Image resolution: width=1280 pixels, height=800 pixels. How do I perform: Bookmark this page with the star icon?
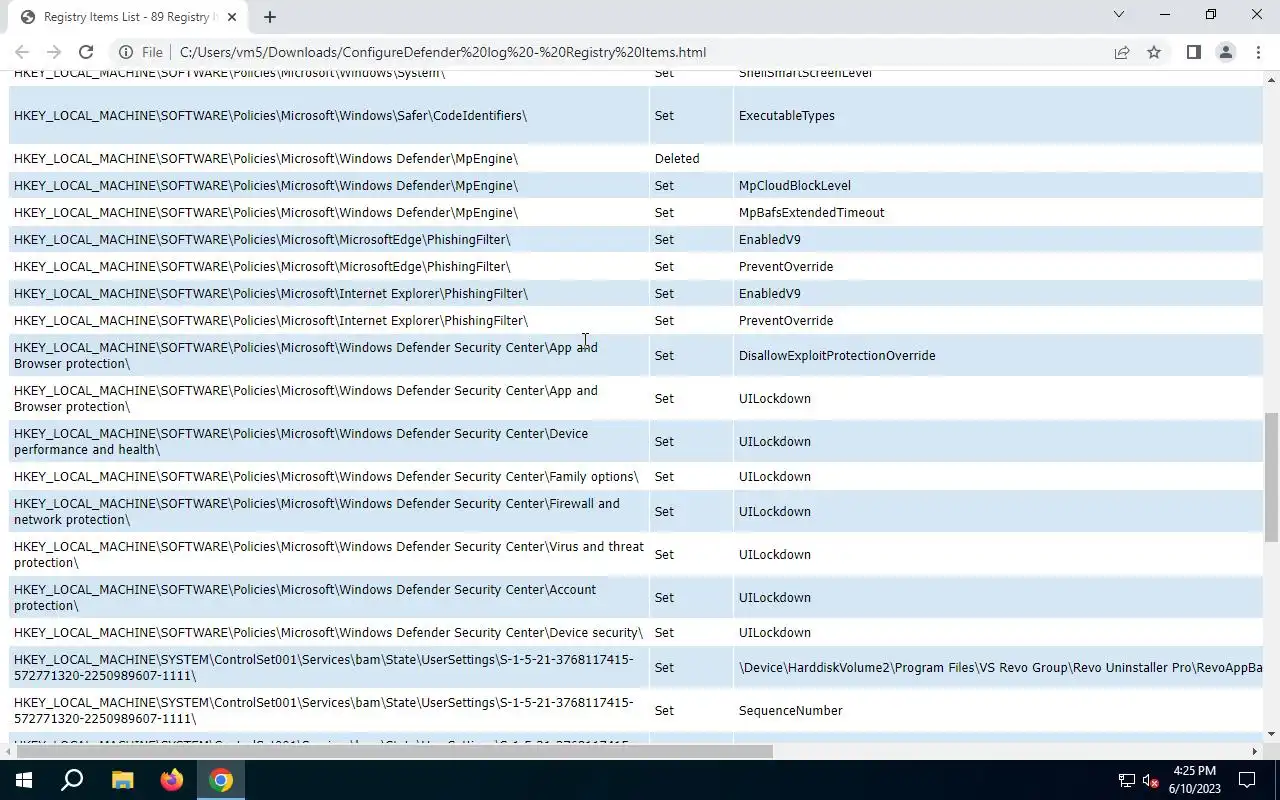pos(1154,52)
